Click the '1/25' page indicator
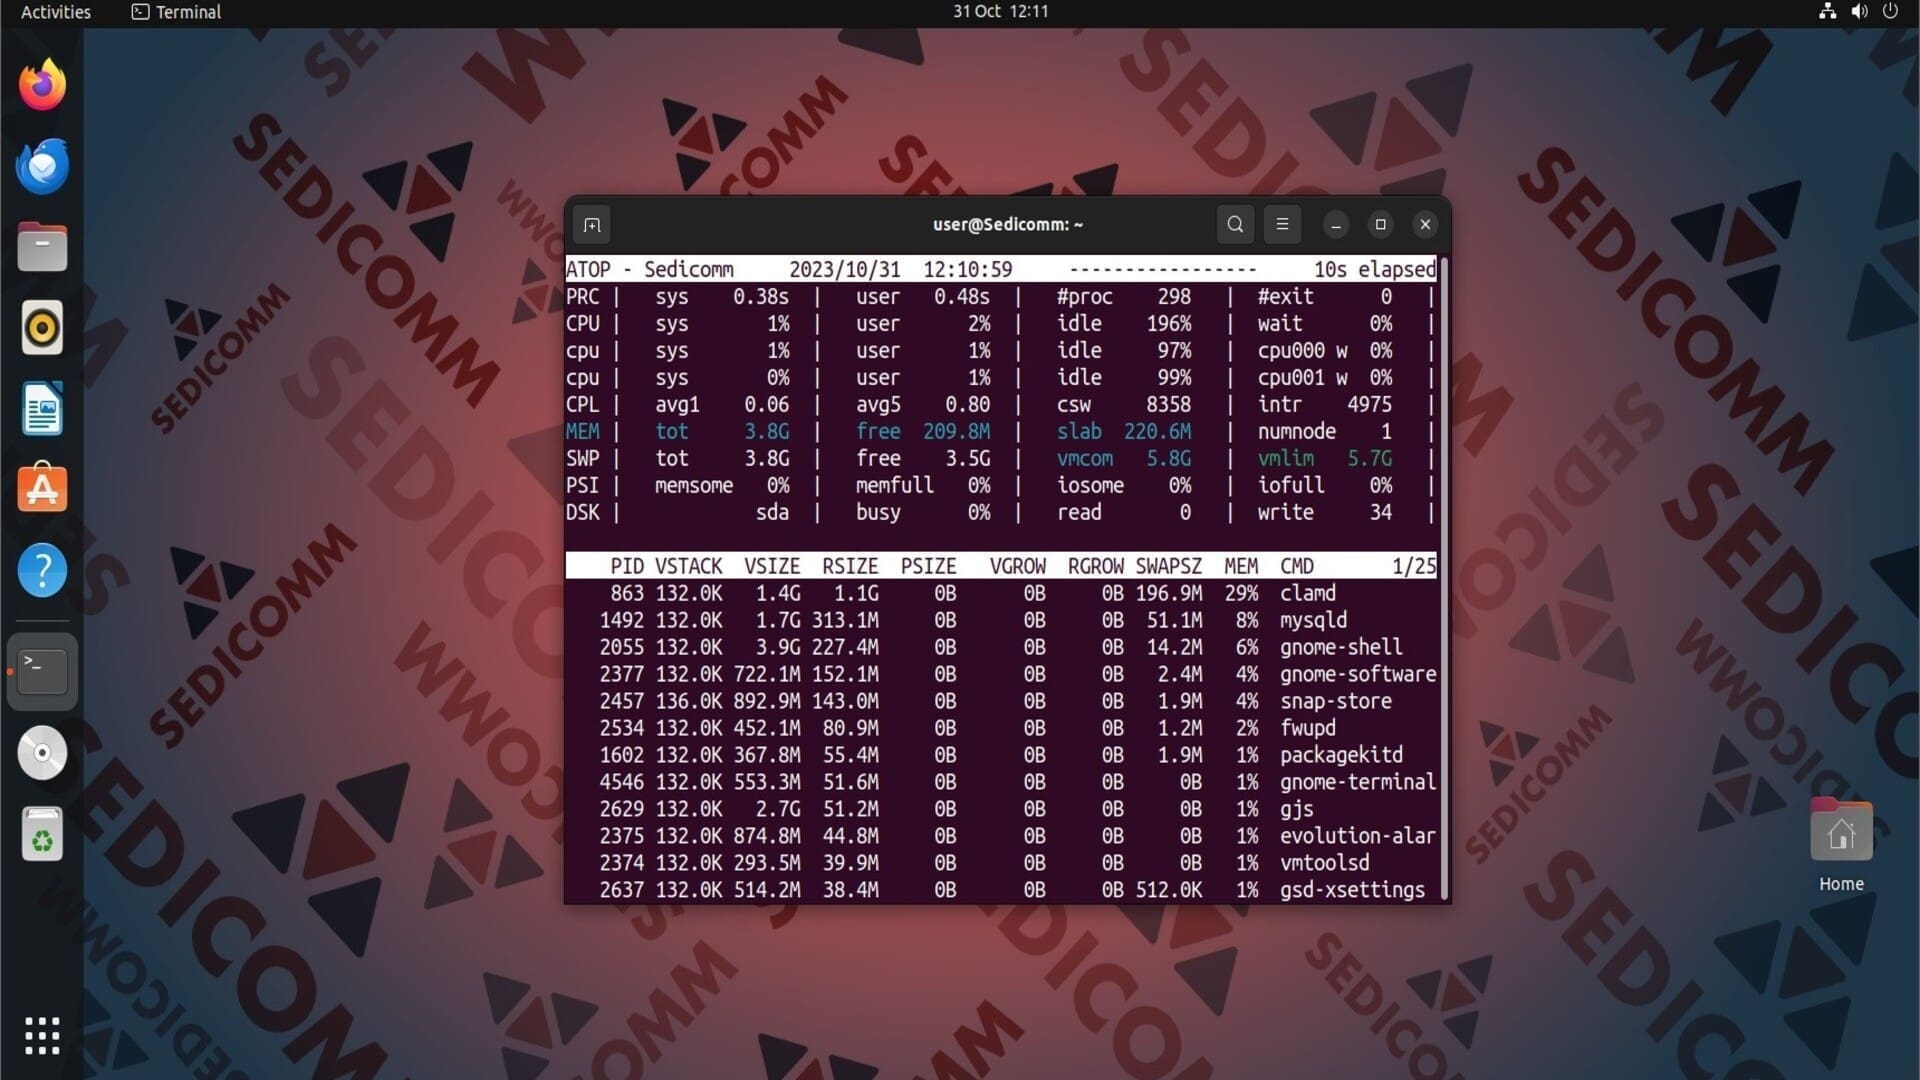1920x1080 pixels. pos(1414,566)
